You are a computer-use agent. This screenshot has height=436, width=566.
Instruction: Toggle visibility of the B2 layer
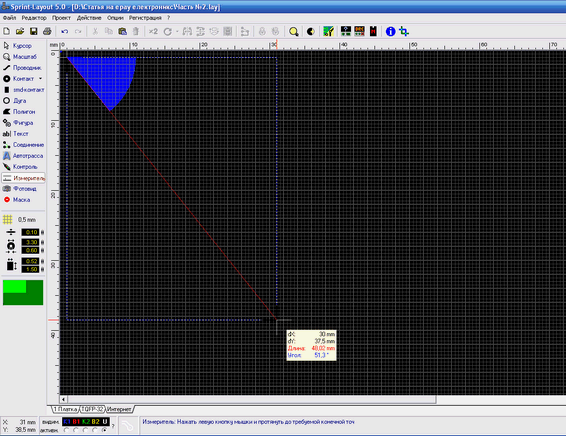95,422
